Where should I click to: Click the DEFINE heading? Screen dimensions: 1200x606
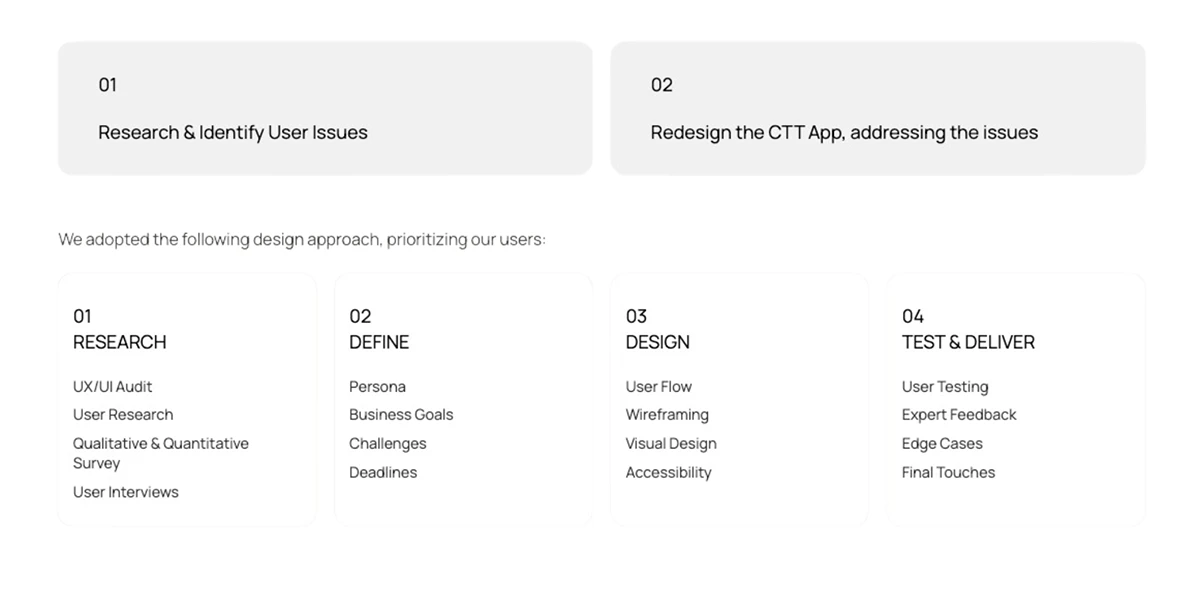(x=379, y=342)
